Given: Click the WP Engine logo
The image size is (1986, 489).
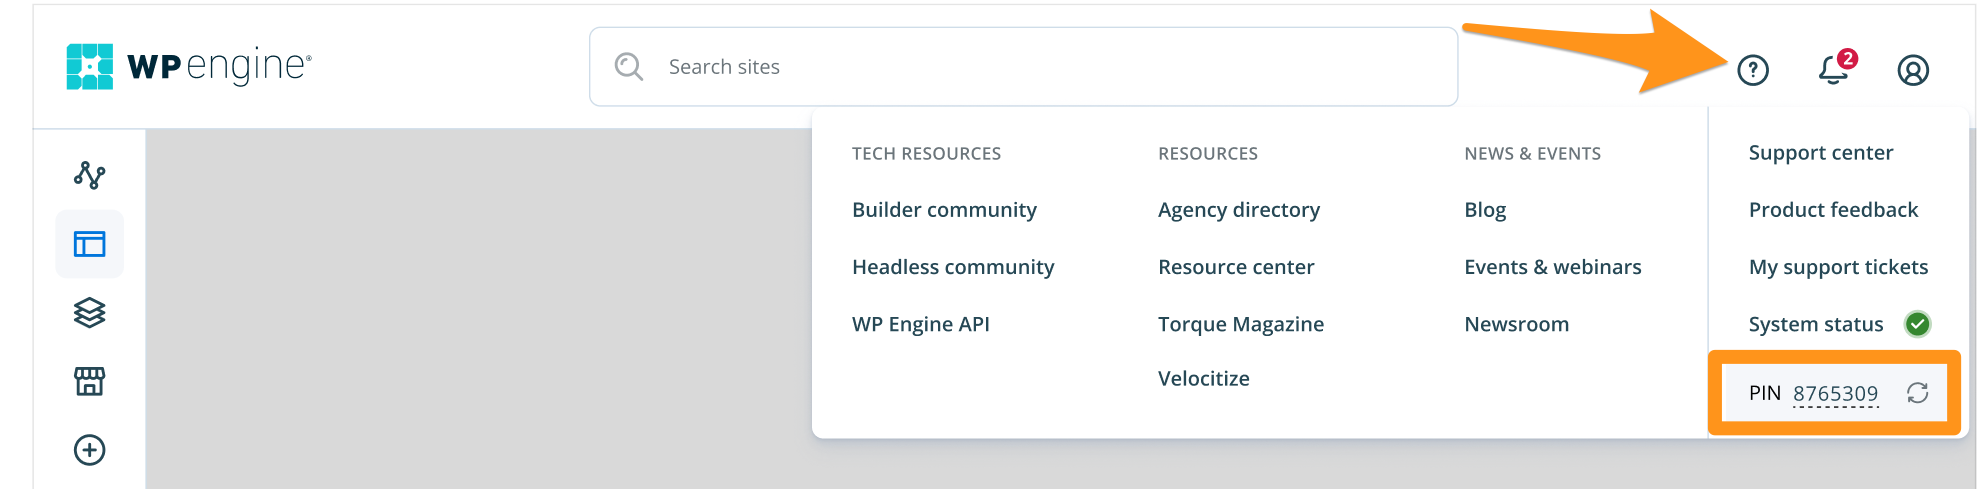Looking at the screenshot, I should pos(189,66).
